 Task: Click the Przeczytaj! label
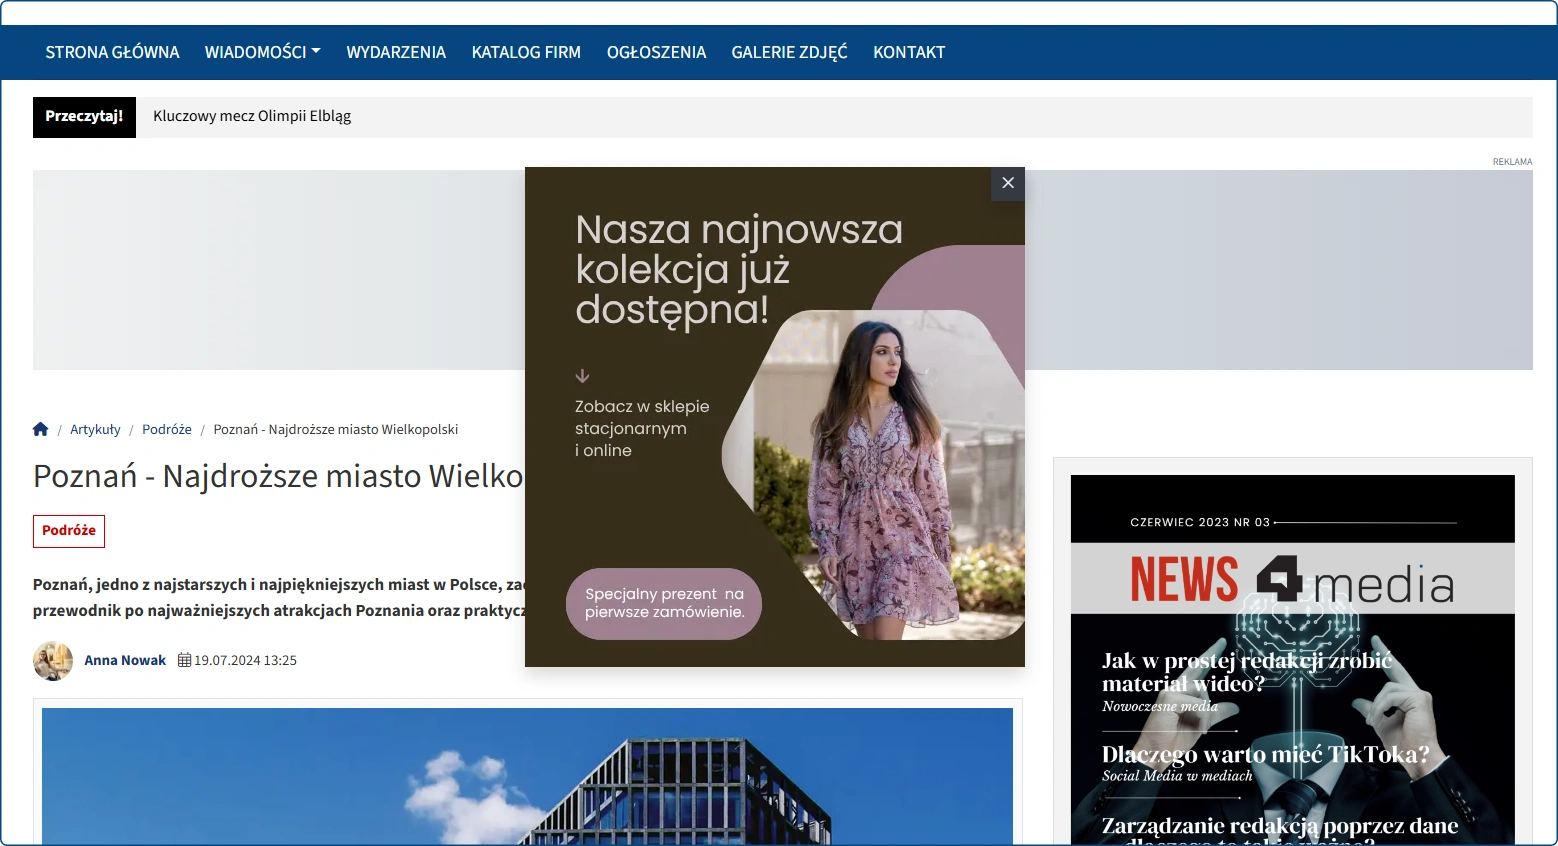pos(84,117)
